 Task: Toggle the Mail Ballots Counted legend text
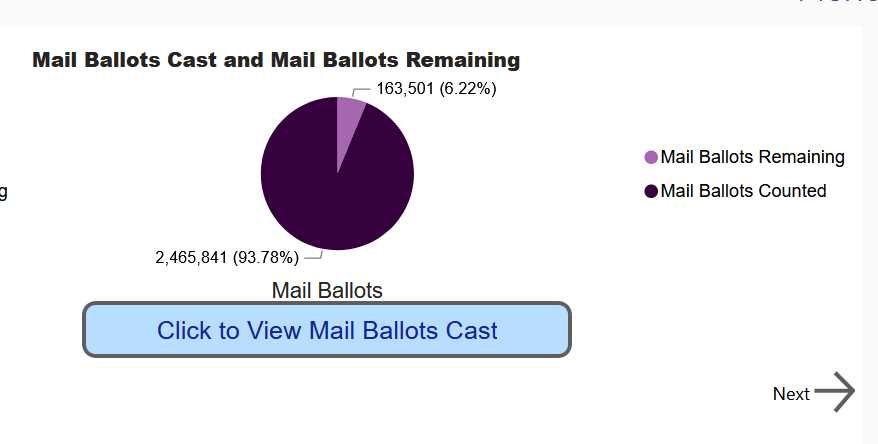744,191
